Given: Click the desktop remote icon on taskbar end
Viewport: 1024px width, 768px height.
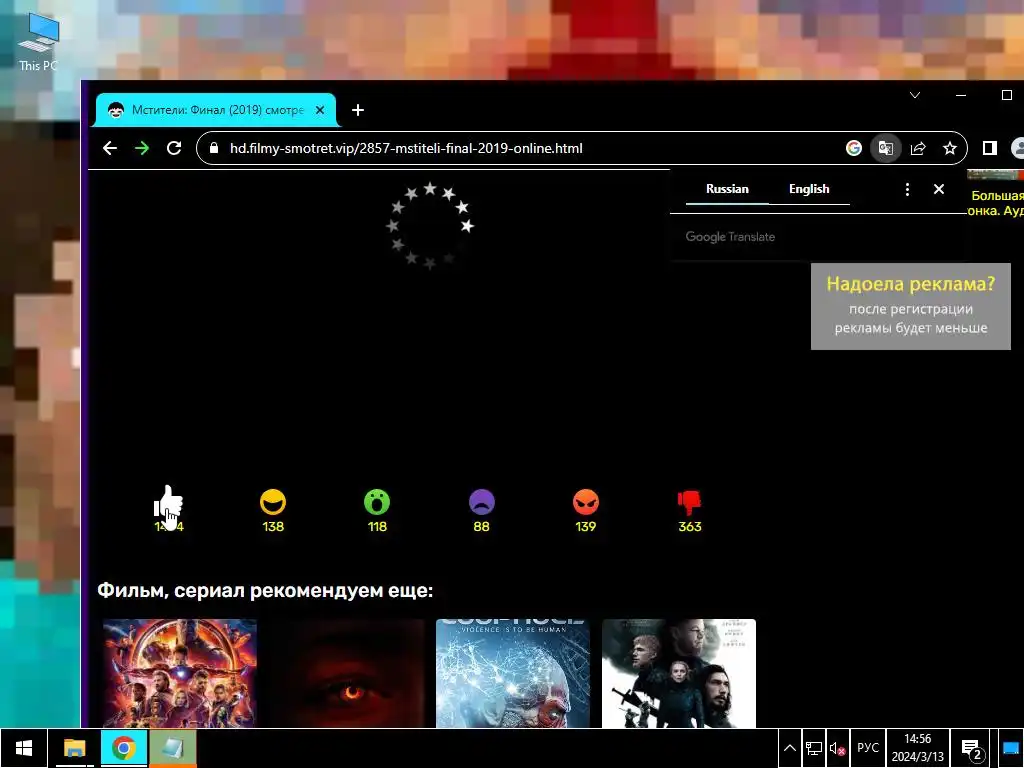Looking at the screenshot, I should click(x=1011, y=748).
